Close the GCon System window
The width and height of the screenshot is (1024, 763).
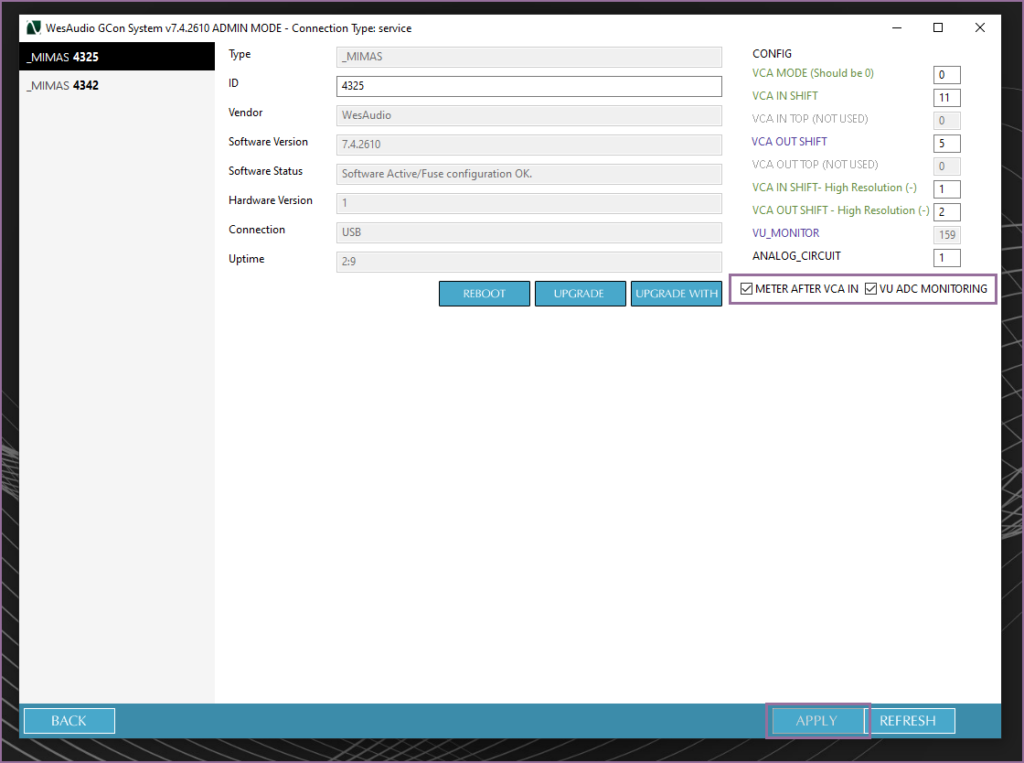click(x=980, y=27)
